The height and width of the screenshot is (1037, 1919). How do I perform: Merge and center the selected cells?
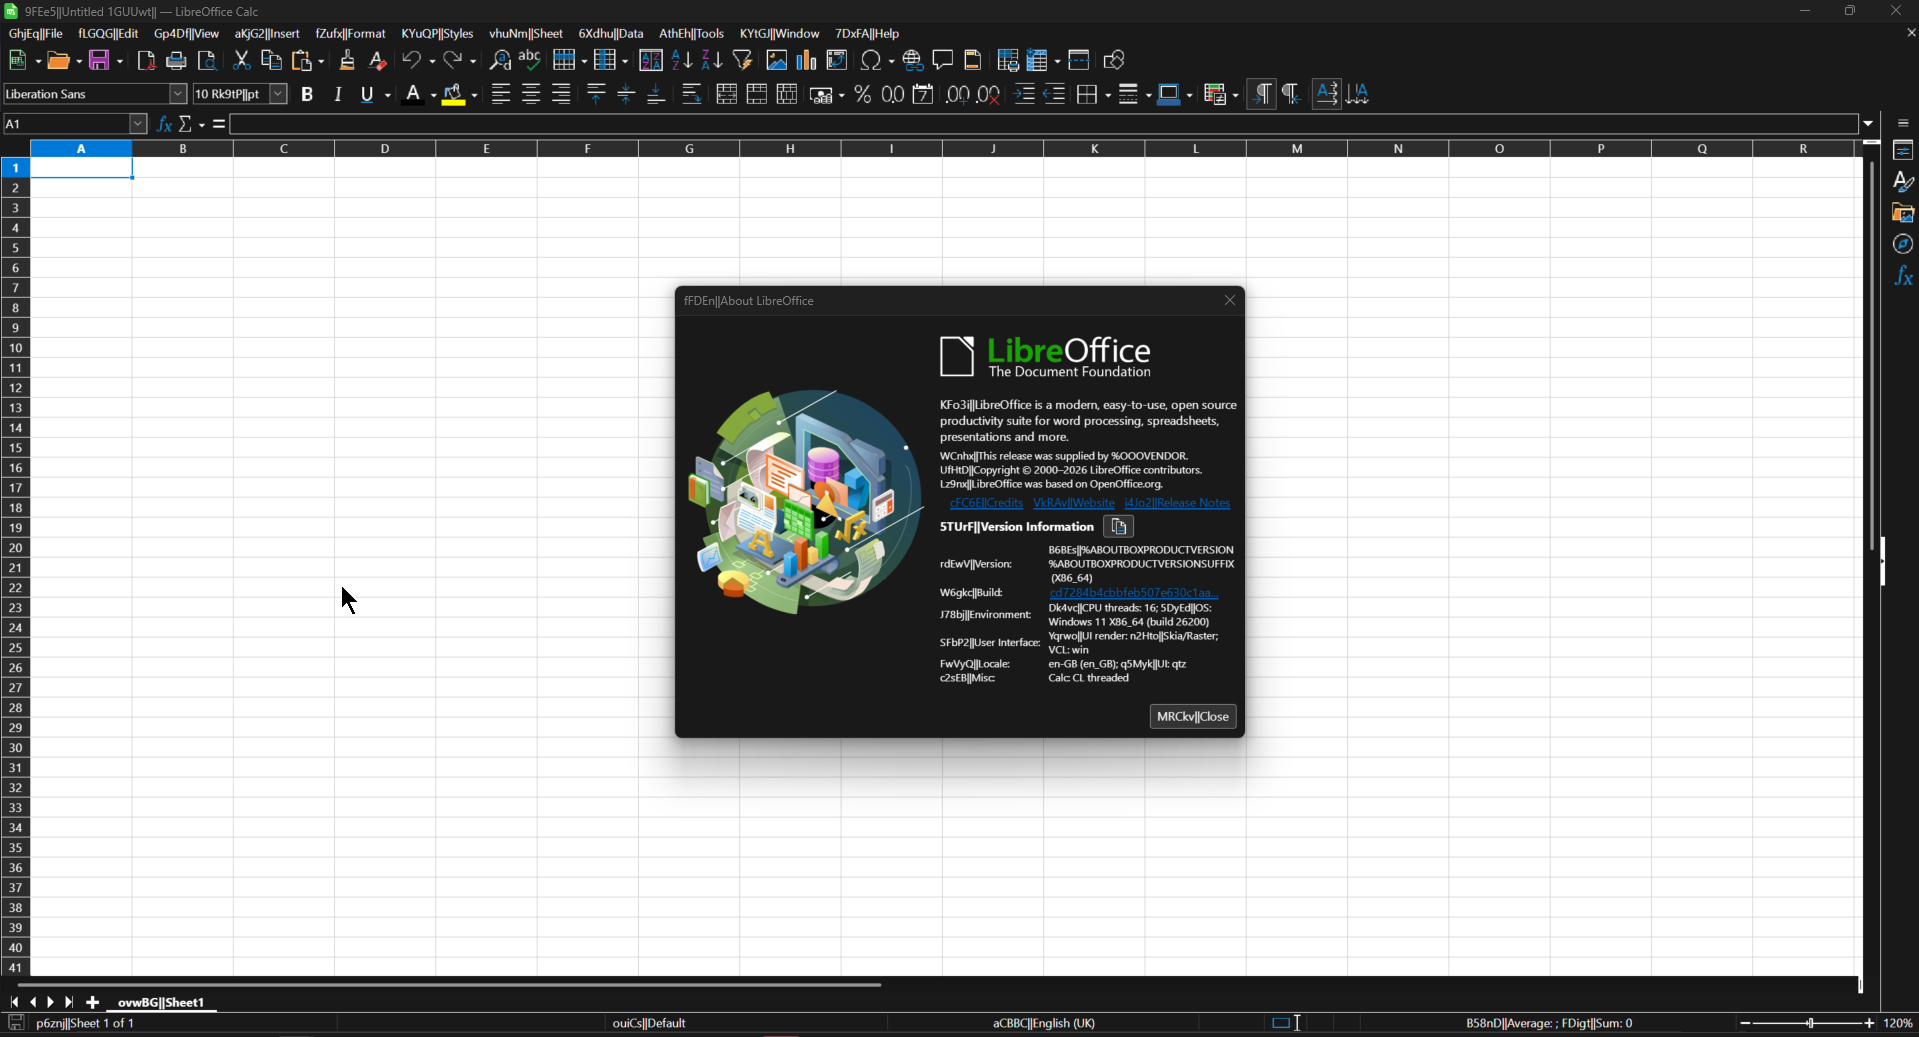pos(727,94)
